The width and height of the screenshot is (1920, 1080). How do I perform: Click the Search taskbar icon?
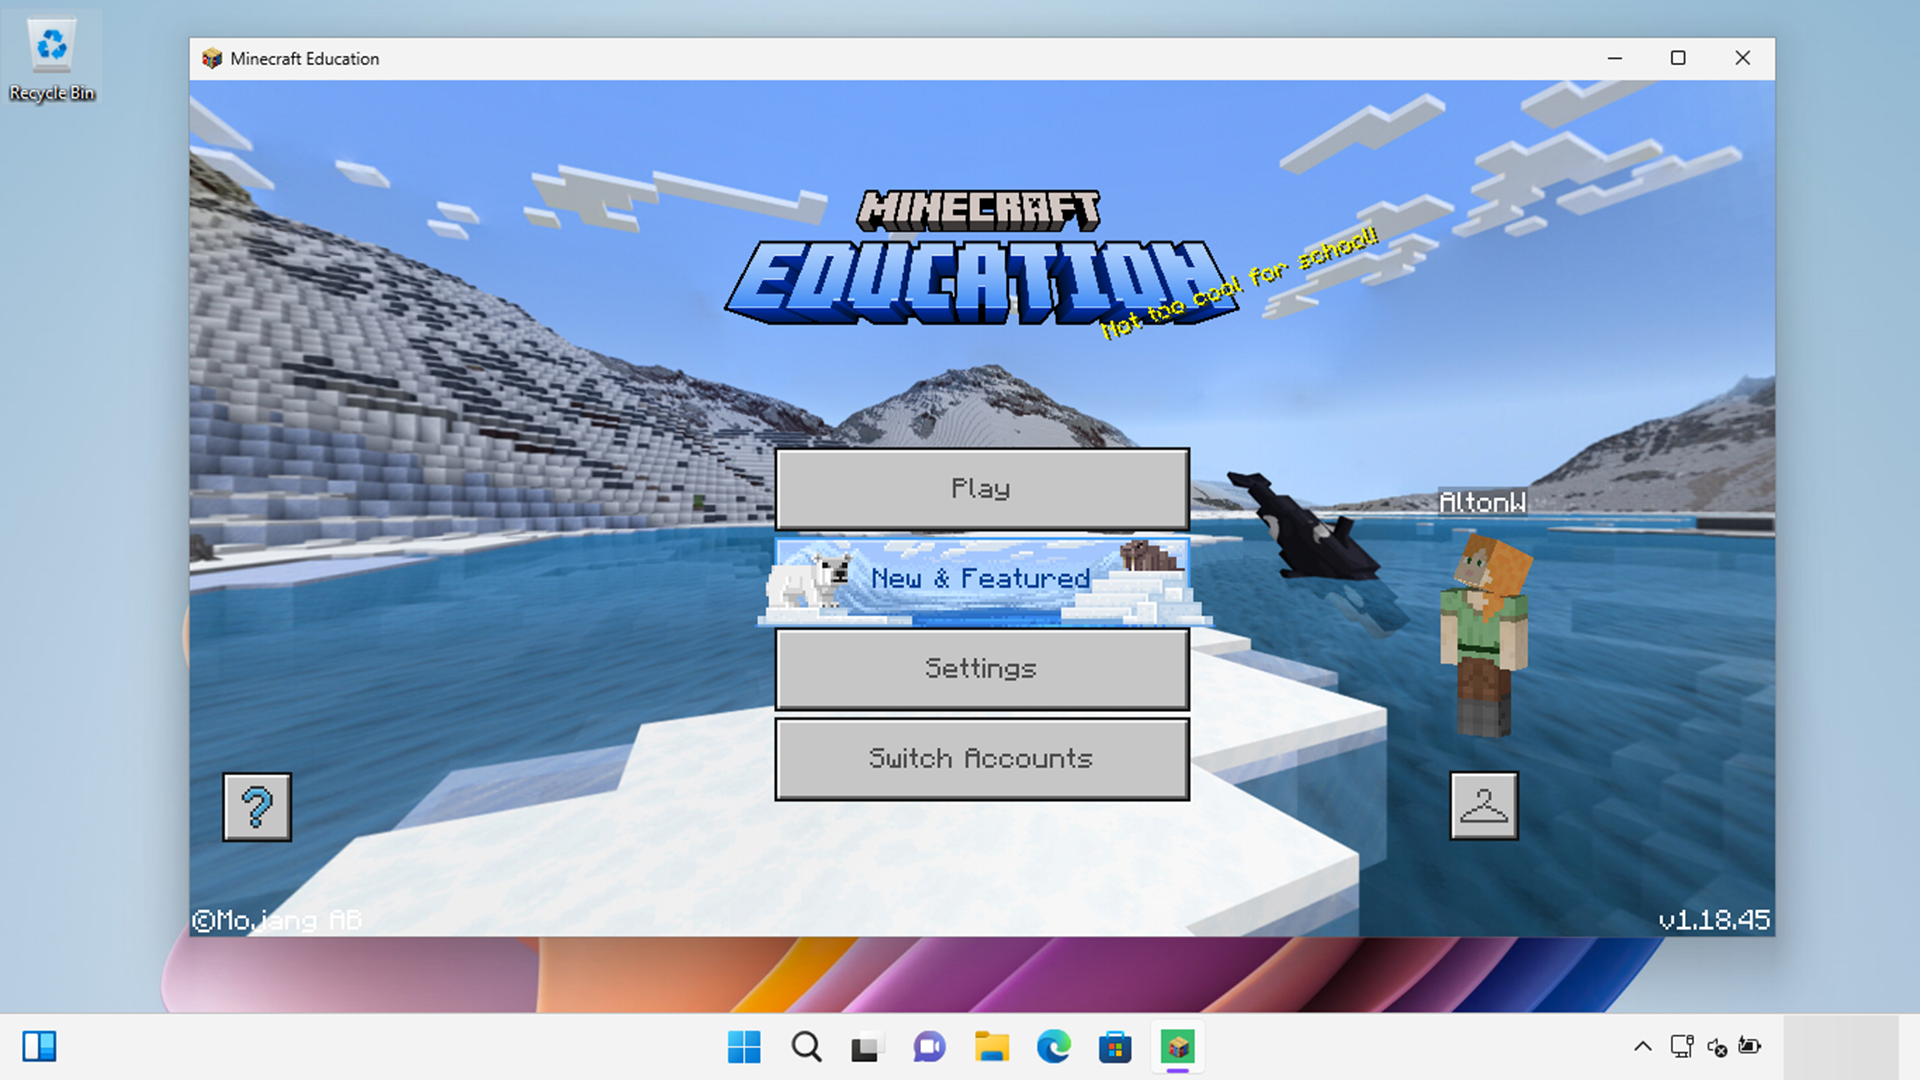[x=807, y=1047]
